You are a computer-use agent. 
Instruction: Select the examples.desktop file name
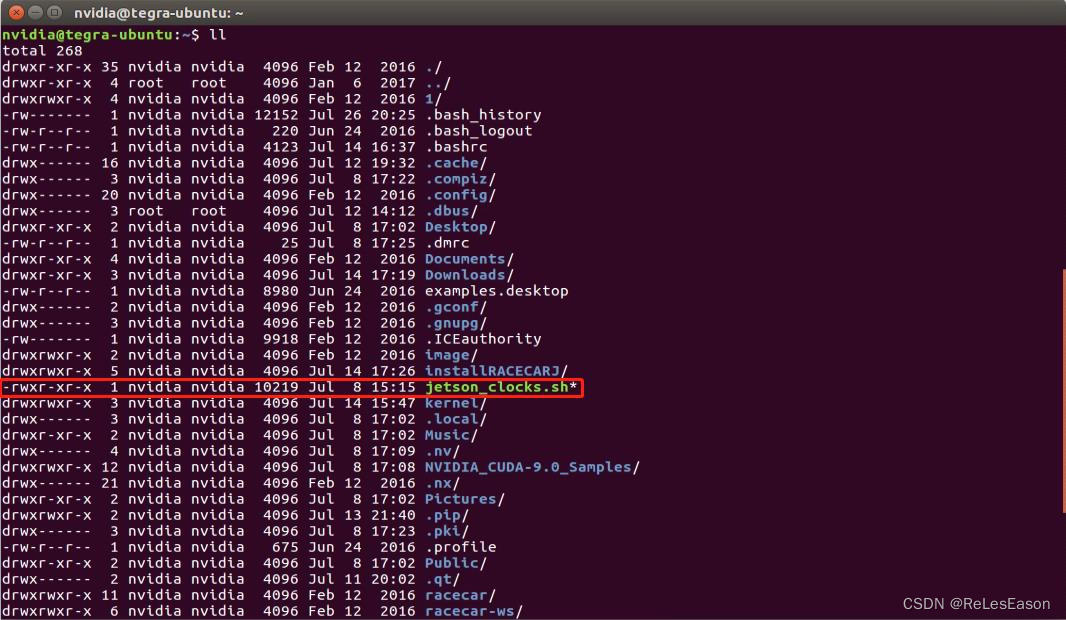click(x=496, y=291)
